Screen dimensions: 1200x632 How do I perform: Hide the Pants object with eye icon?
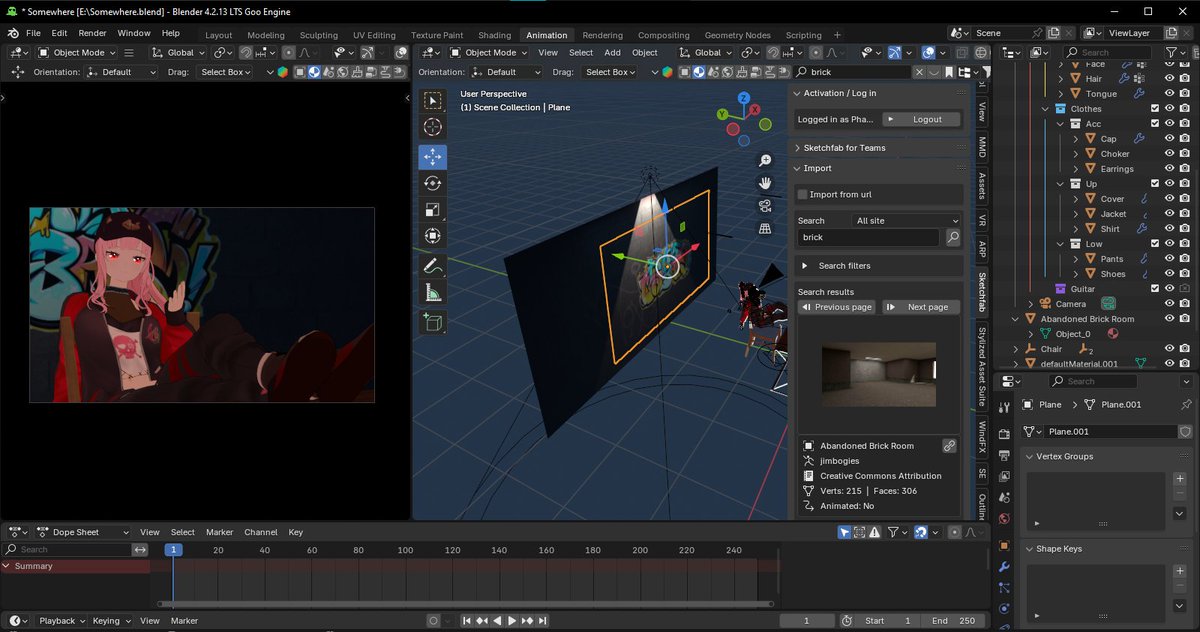1169,259
